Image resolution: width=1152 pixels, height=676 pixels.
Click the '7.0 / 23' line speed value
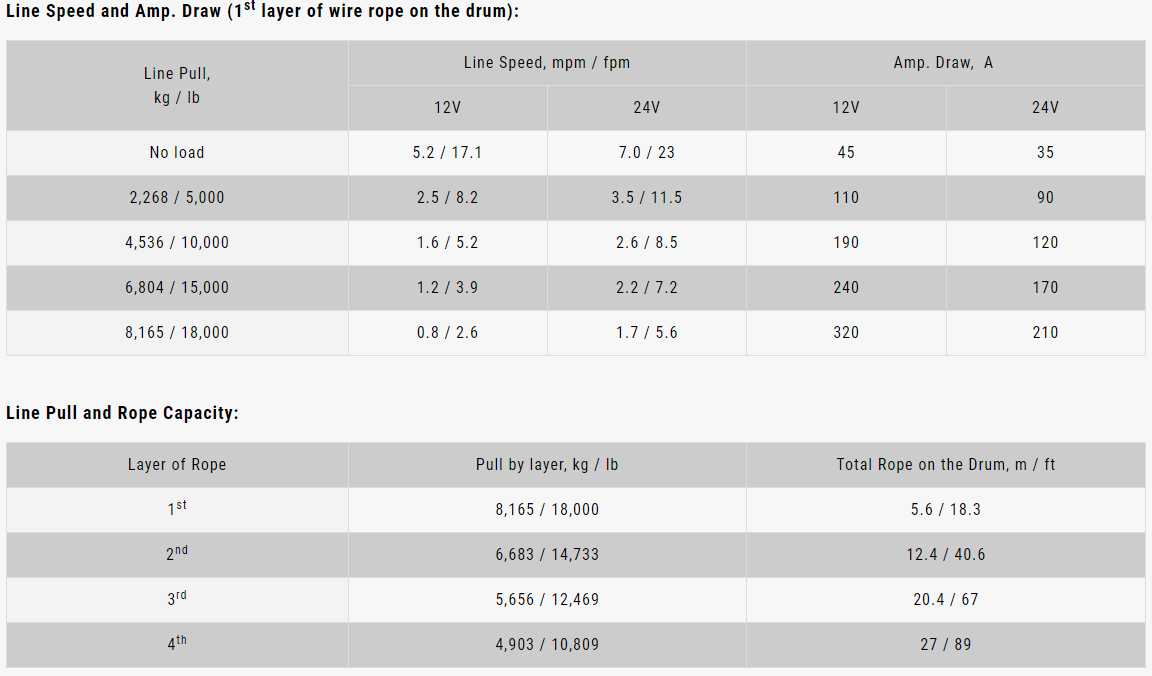[646, 153]
